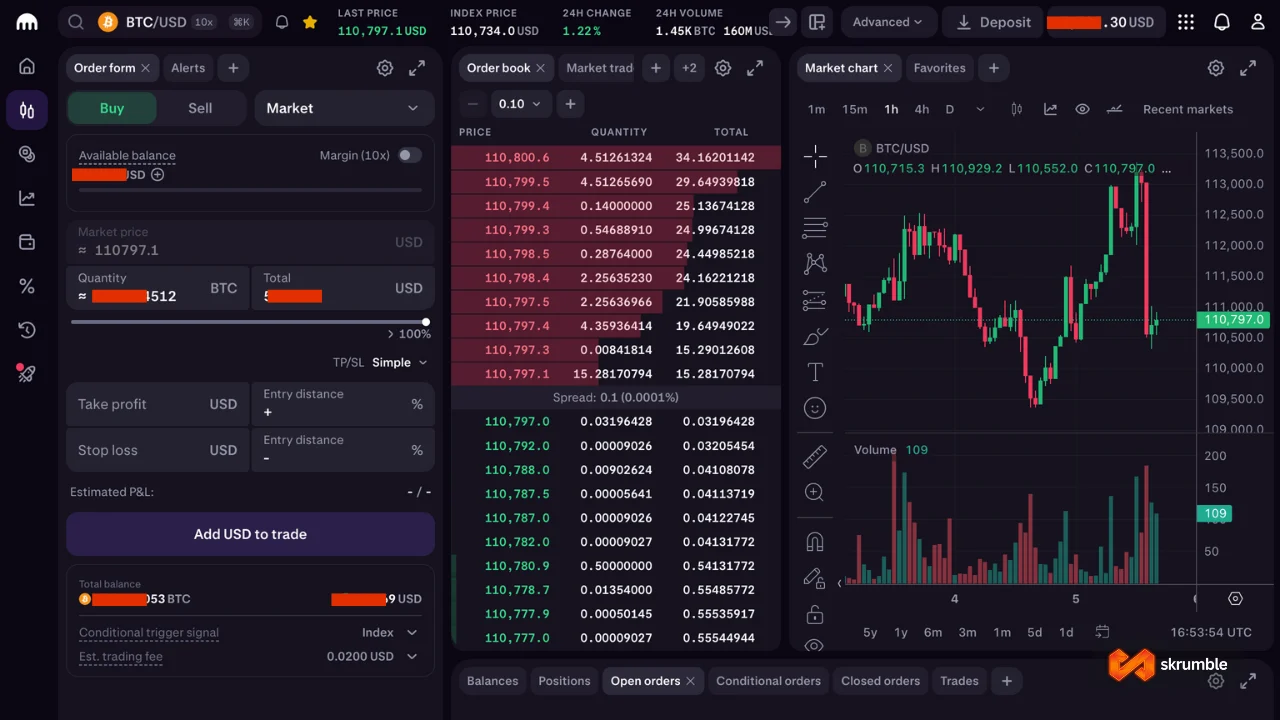1280x720 pixels.
Task: Close the Order form tab
Action: click(x=145, y=68)
